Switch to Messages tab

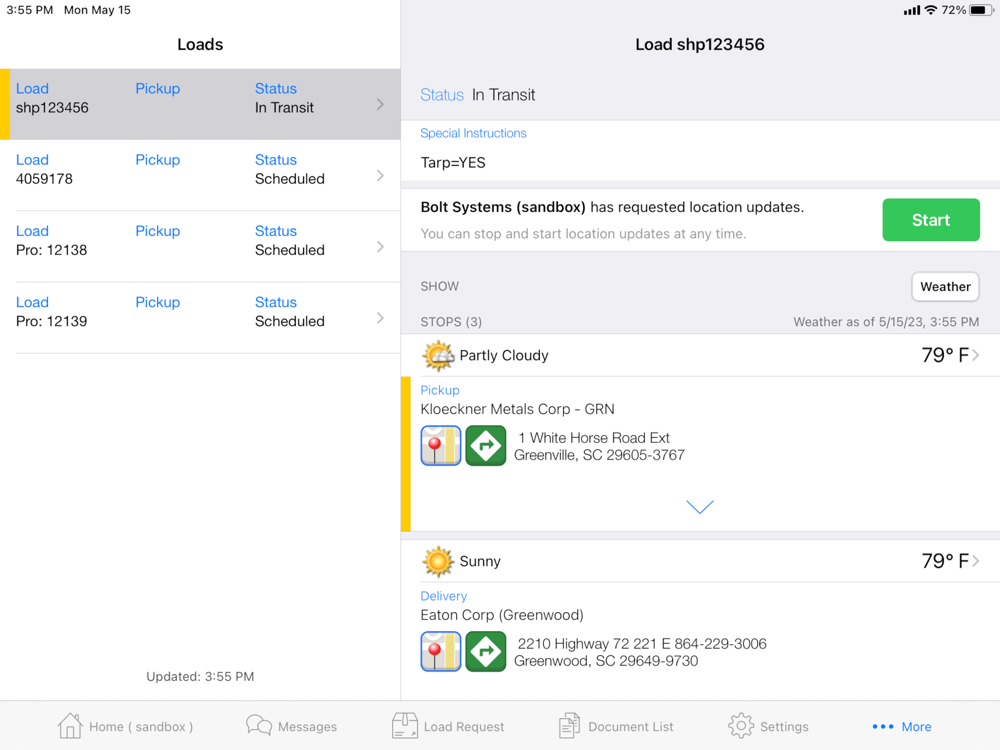291,726
